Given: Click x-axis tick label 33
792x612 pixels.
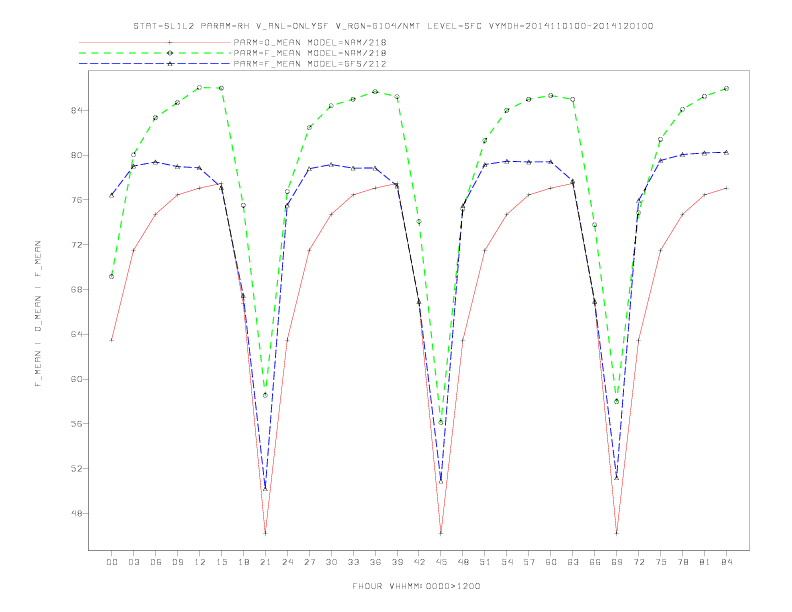Looking at the screenshot, I should (x=353, y=562).
